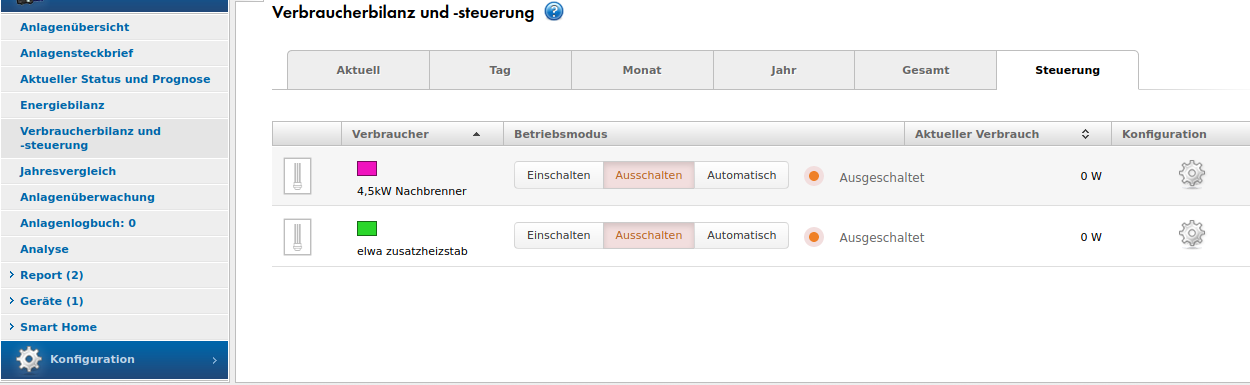Open configuration gear for elwa zusatzheizstab
The height and width of the screenshot is (385, 1250).
1191,235
